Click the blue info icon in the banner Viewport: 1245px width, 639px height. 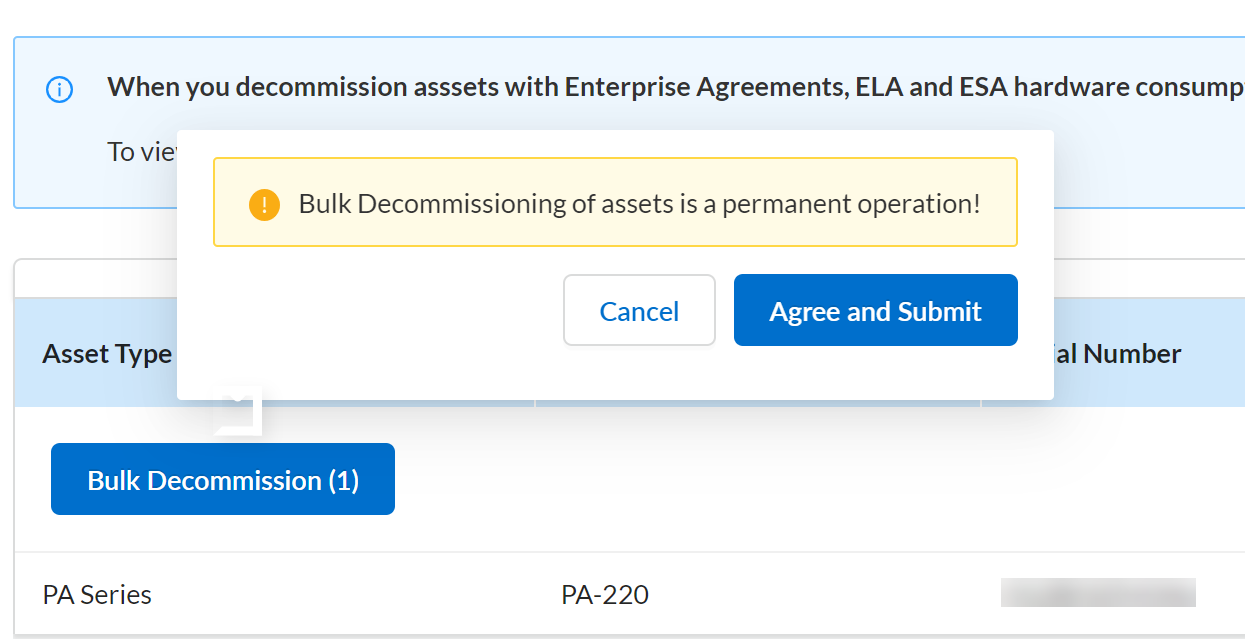[x=60, y=89]
